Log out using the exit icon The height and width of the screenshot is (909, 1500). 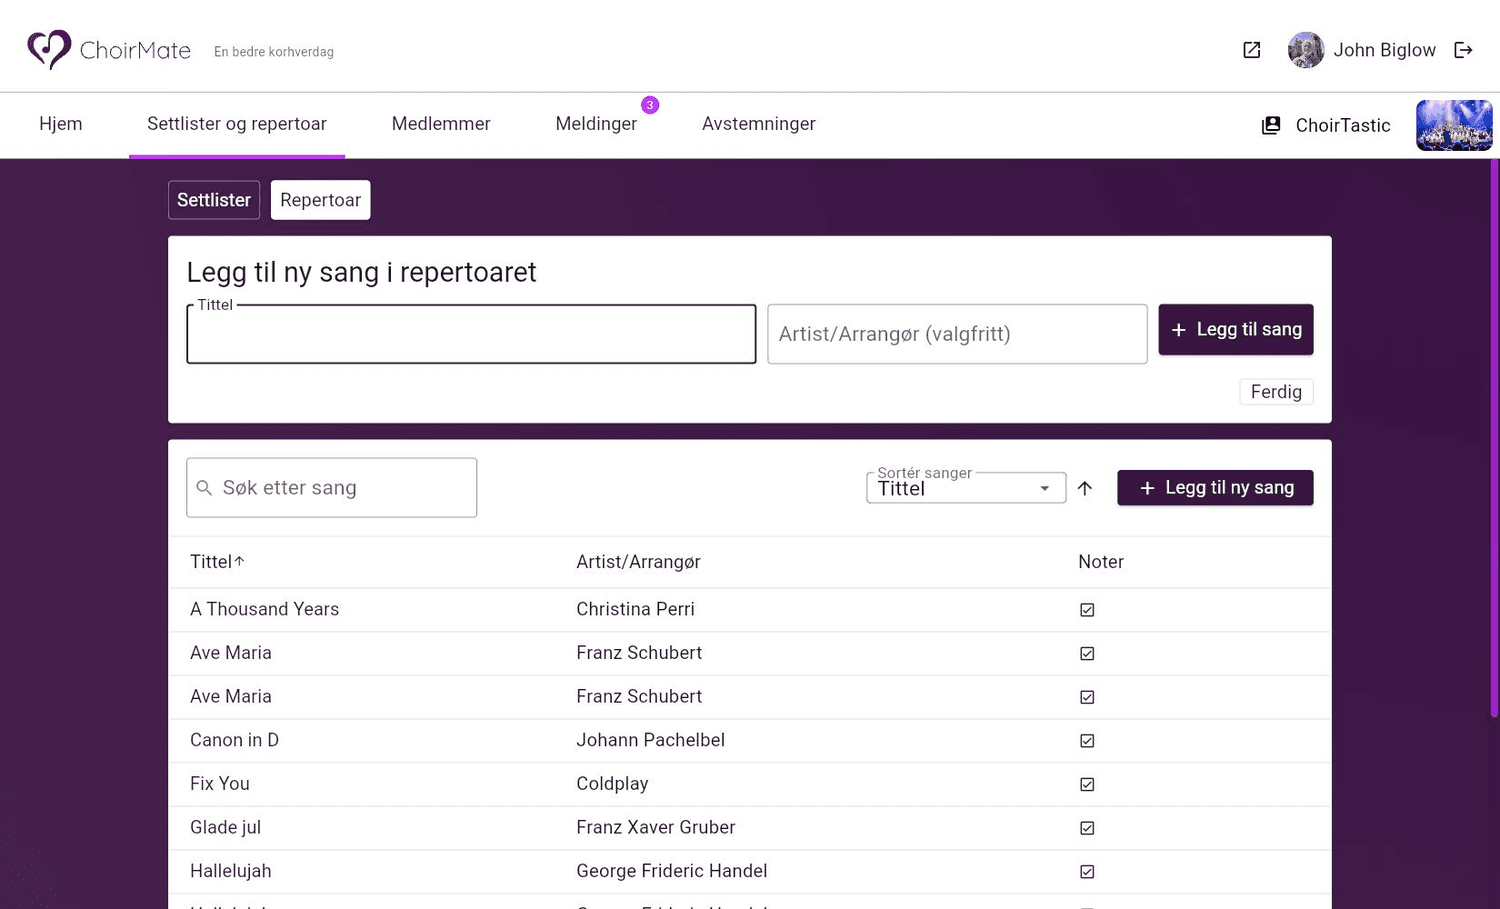coord(1463,50)
